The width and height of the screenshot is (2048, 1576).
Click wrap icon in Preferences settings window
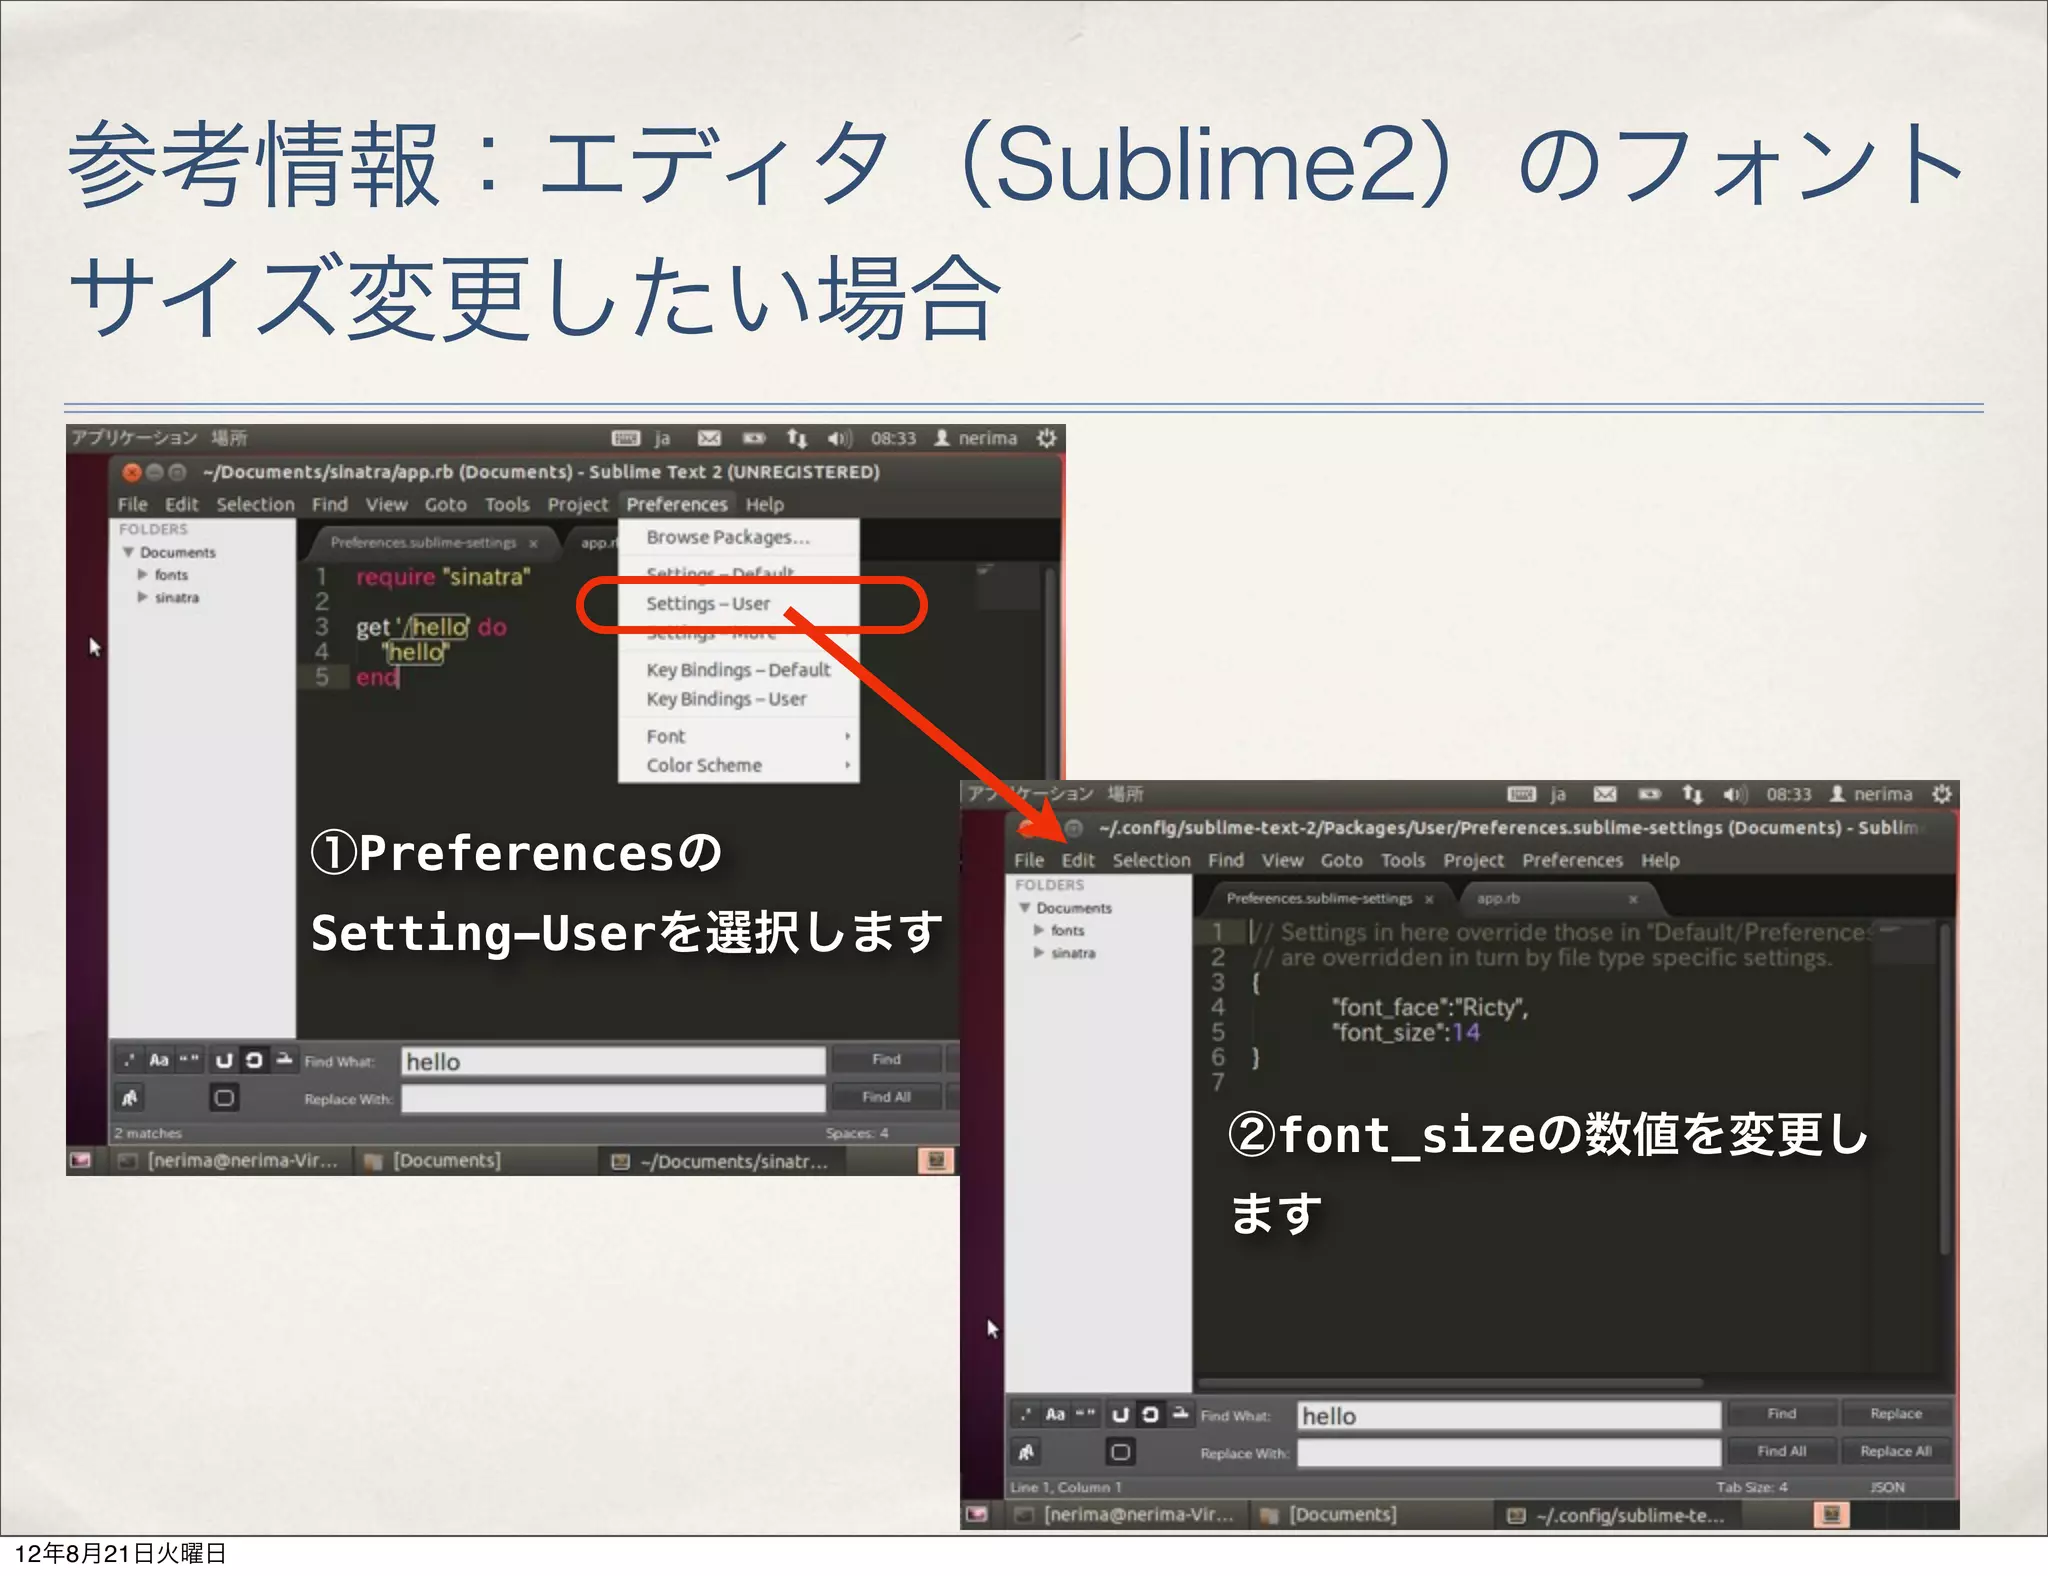click(1150, 1414)
